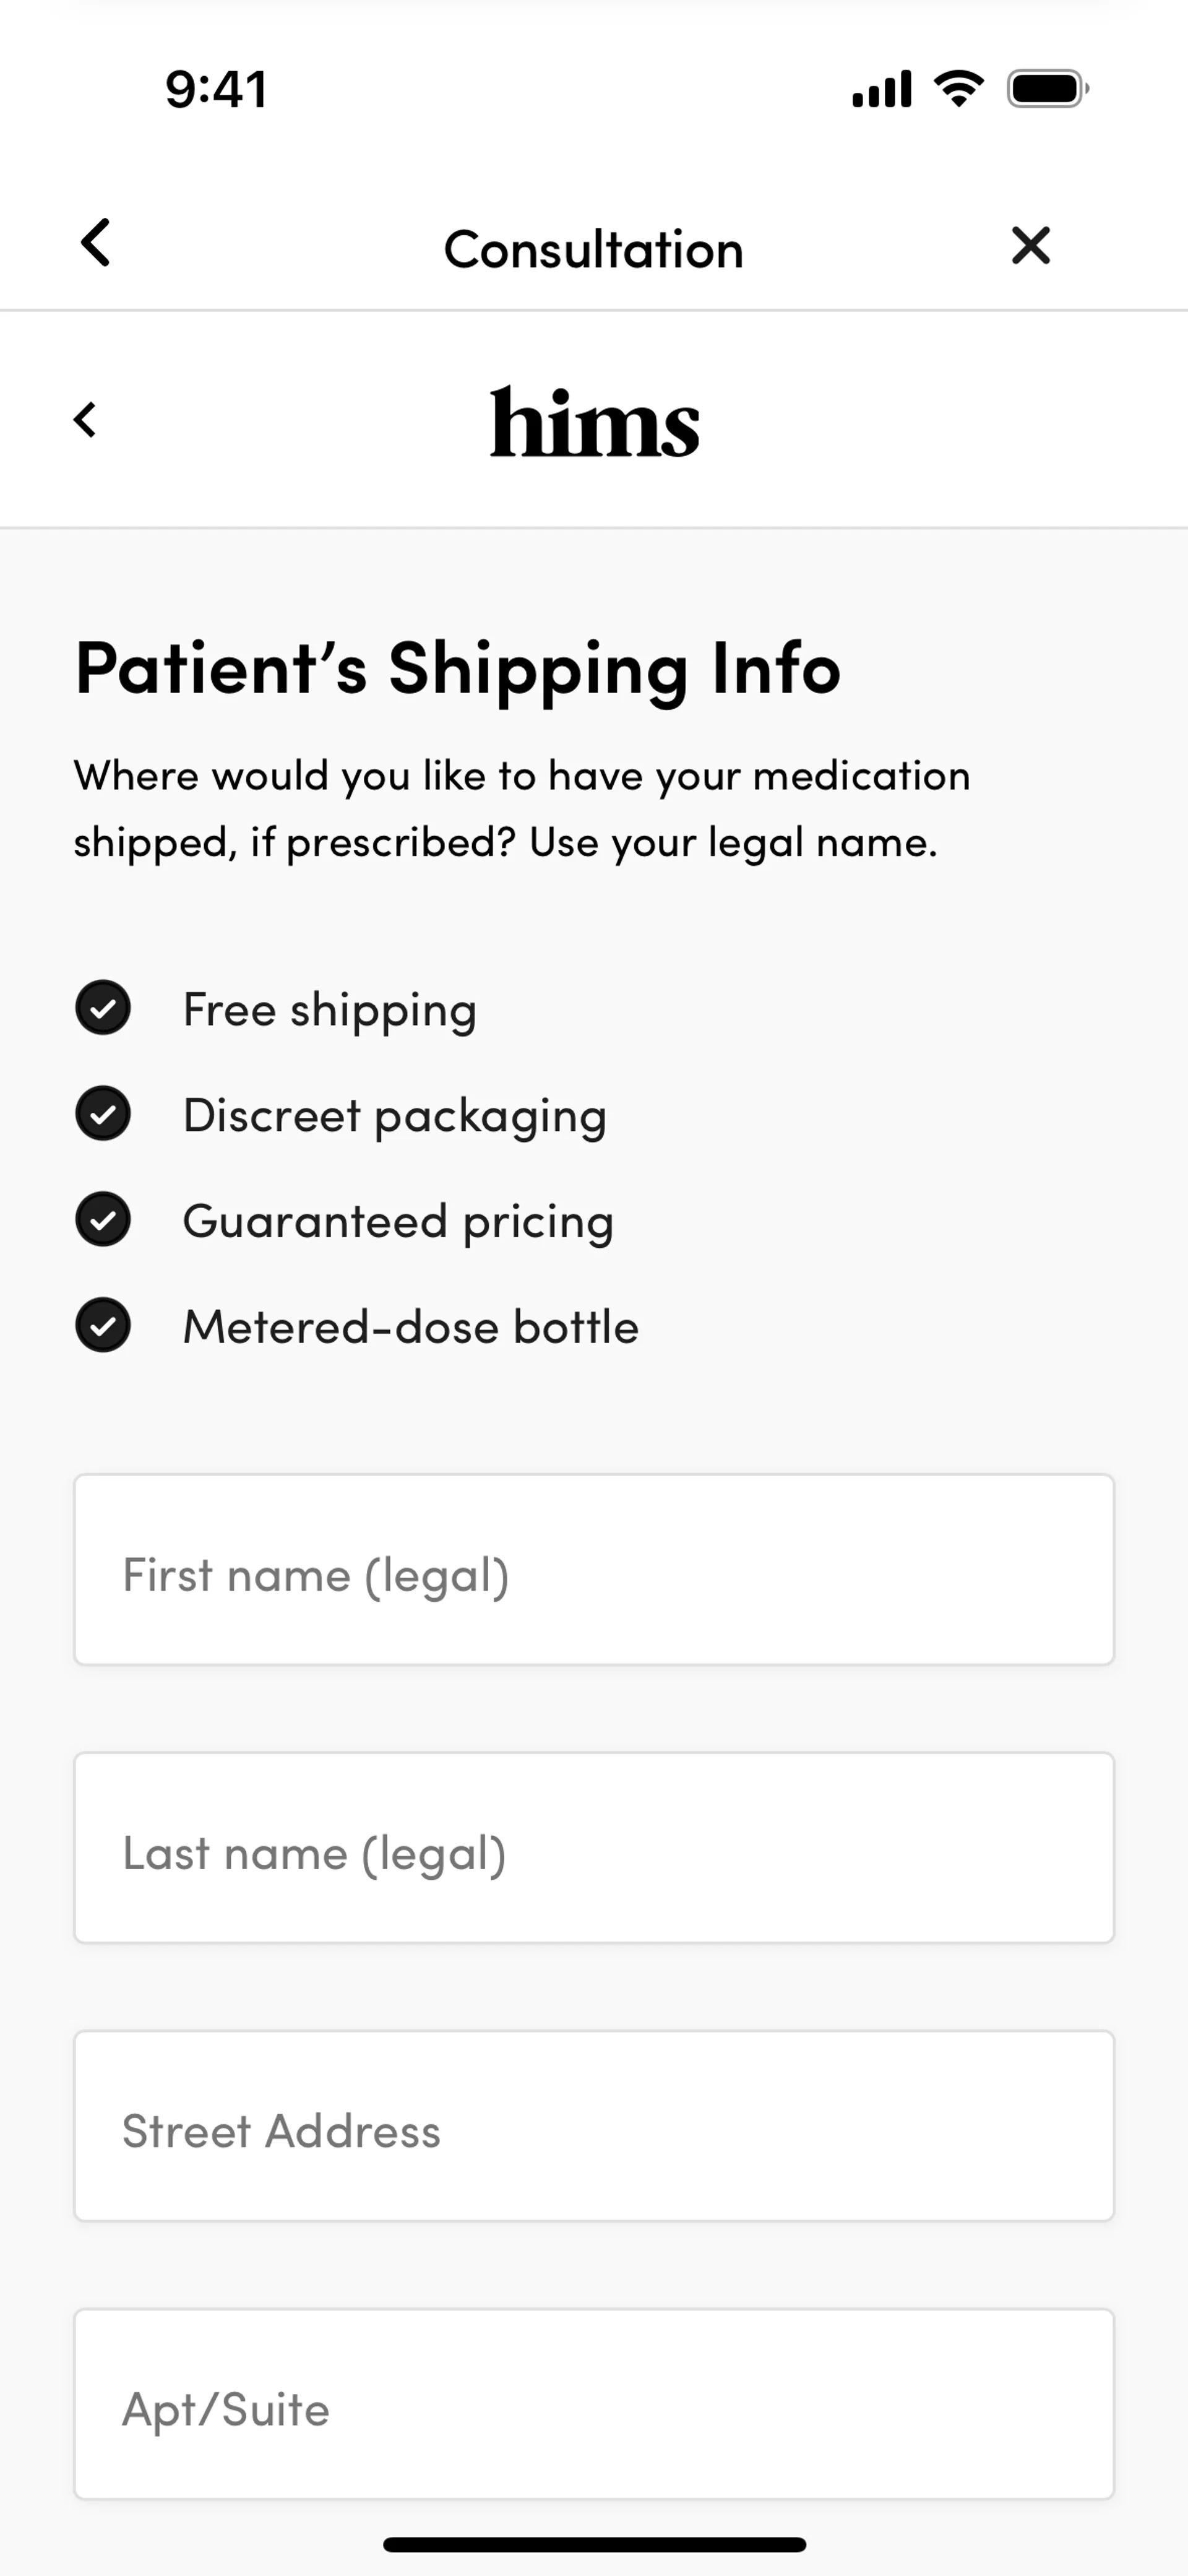
Task: Tap the home indicator bar
Action: [594, 2545]
